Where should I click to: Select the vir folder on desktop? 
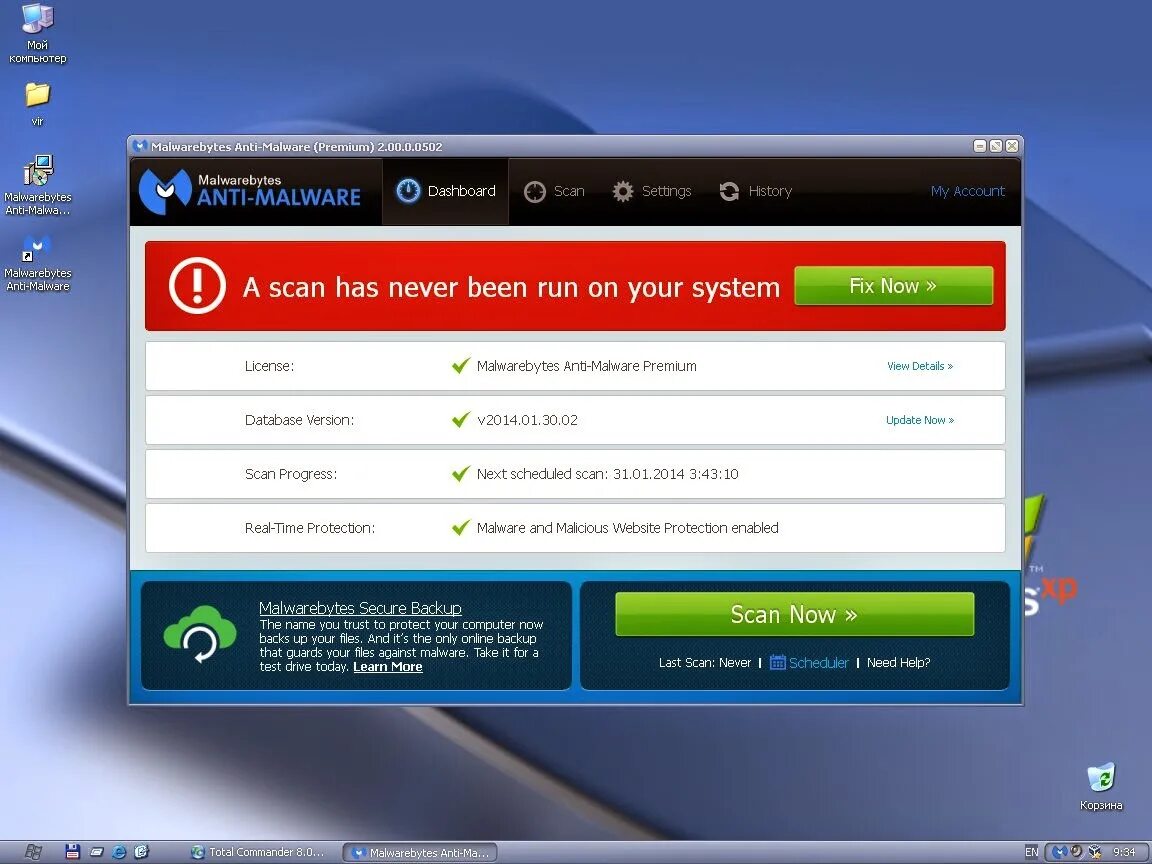pos(37,104)
